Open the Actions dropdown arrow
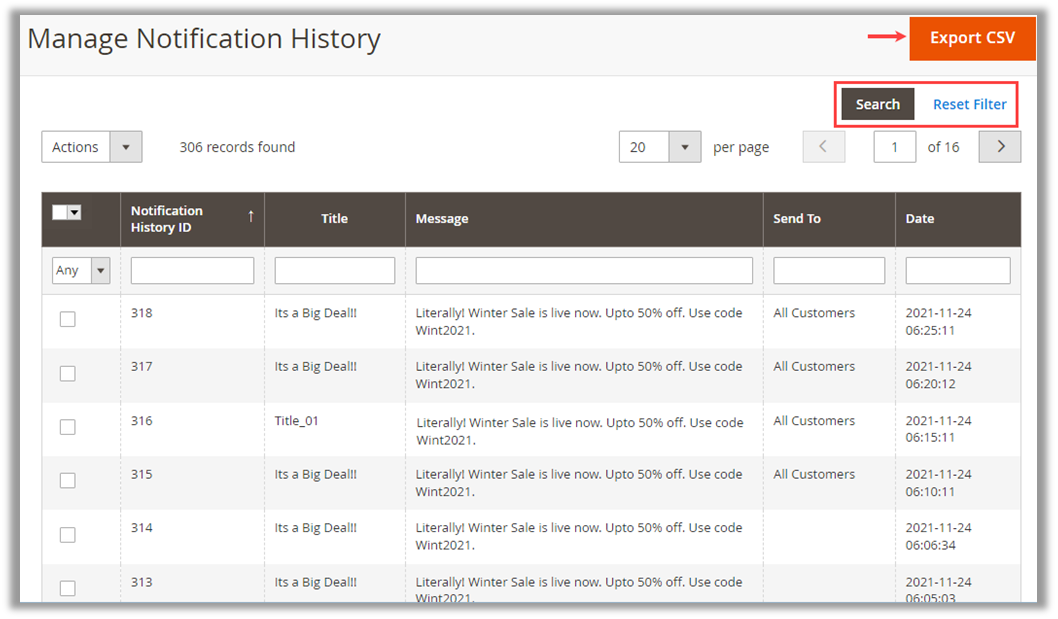1058x619 pixels. (x=125, y=147)
